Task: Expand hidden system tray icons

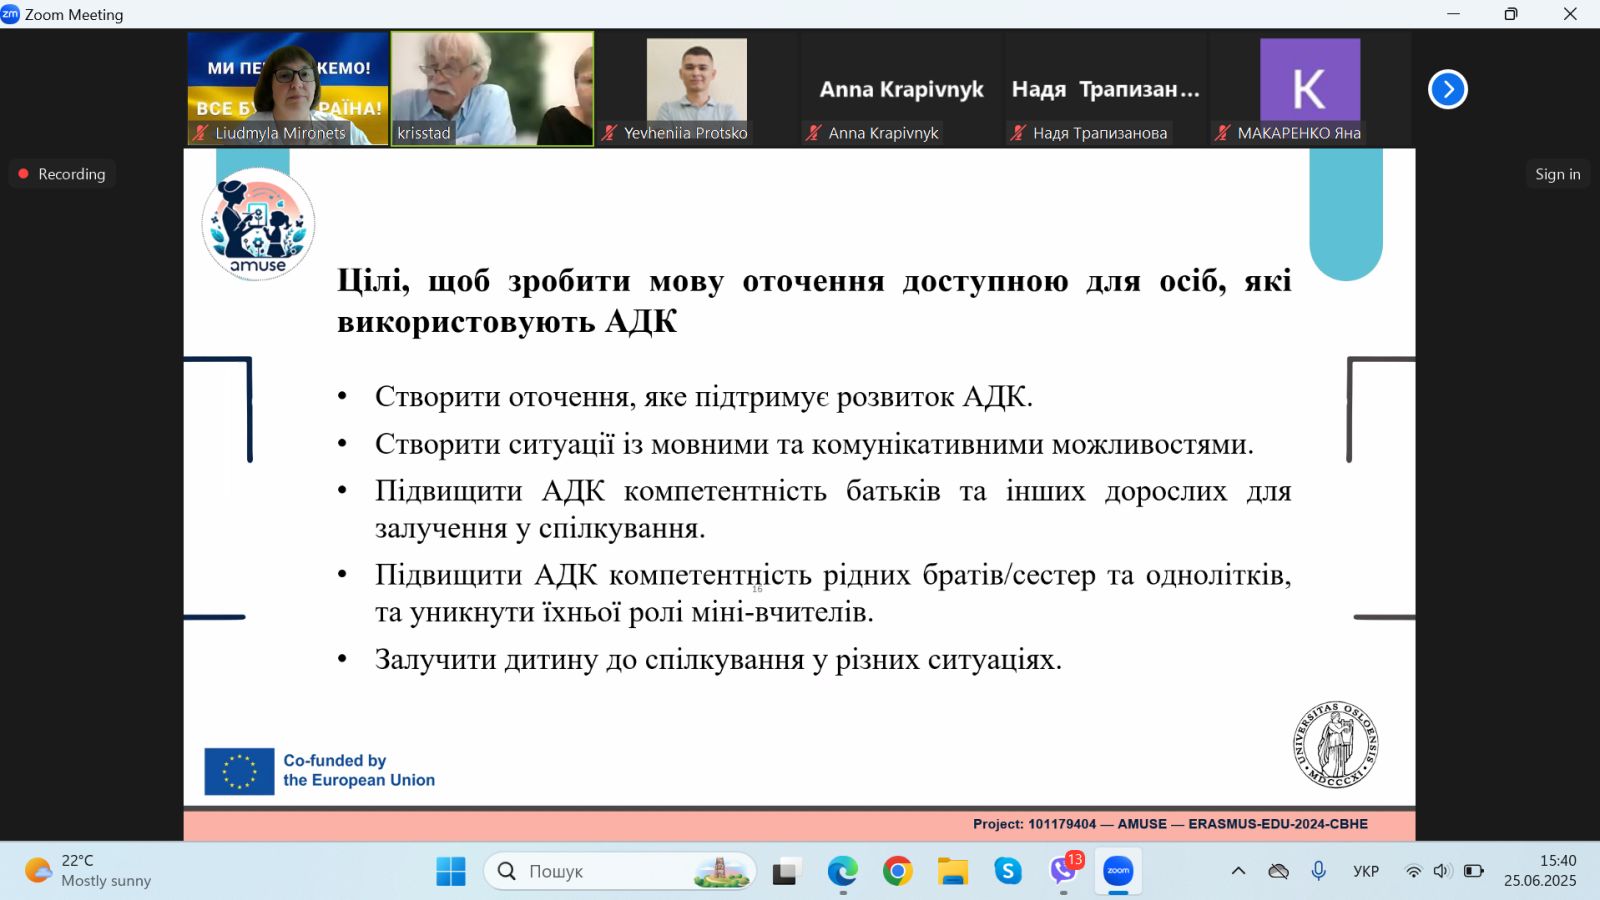Action: click(x=1238, y=871)
